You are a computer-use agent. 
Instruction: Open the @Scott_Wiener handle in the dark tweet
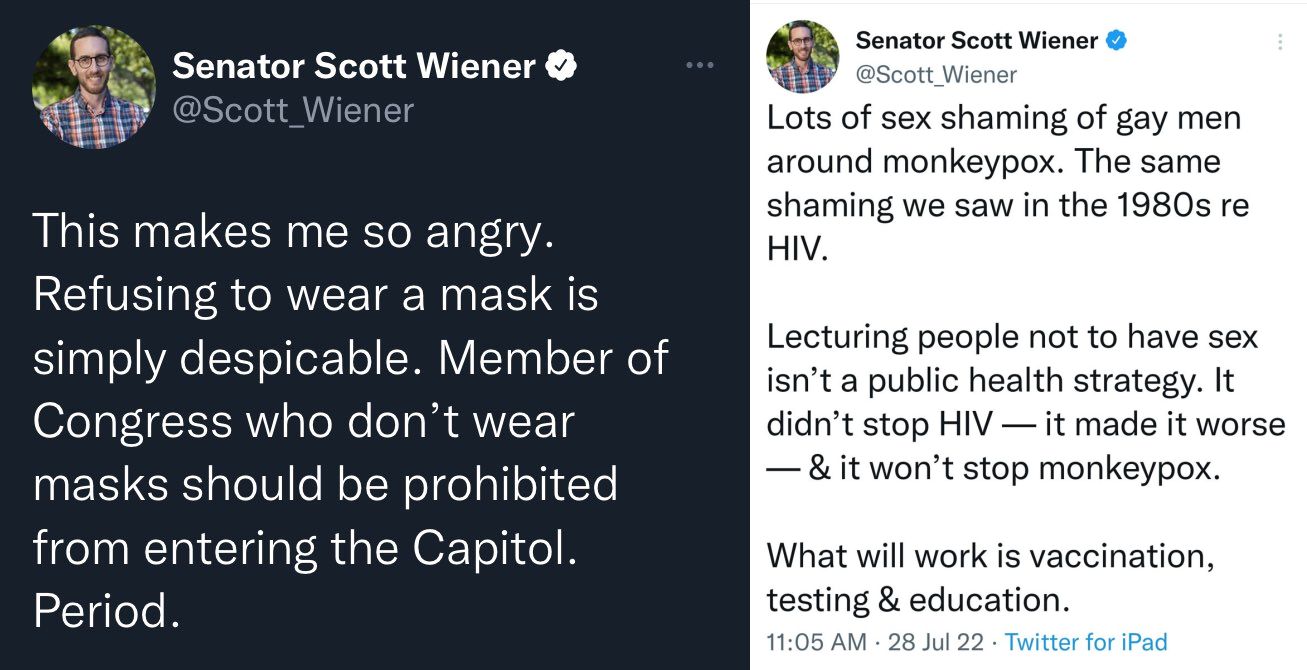293,110
